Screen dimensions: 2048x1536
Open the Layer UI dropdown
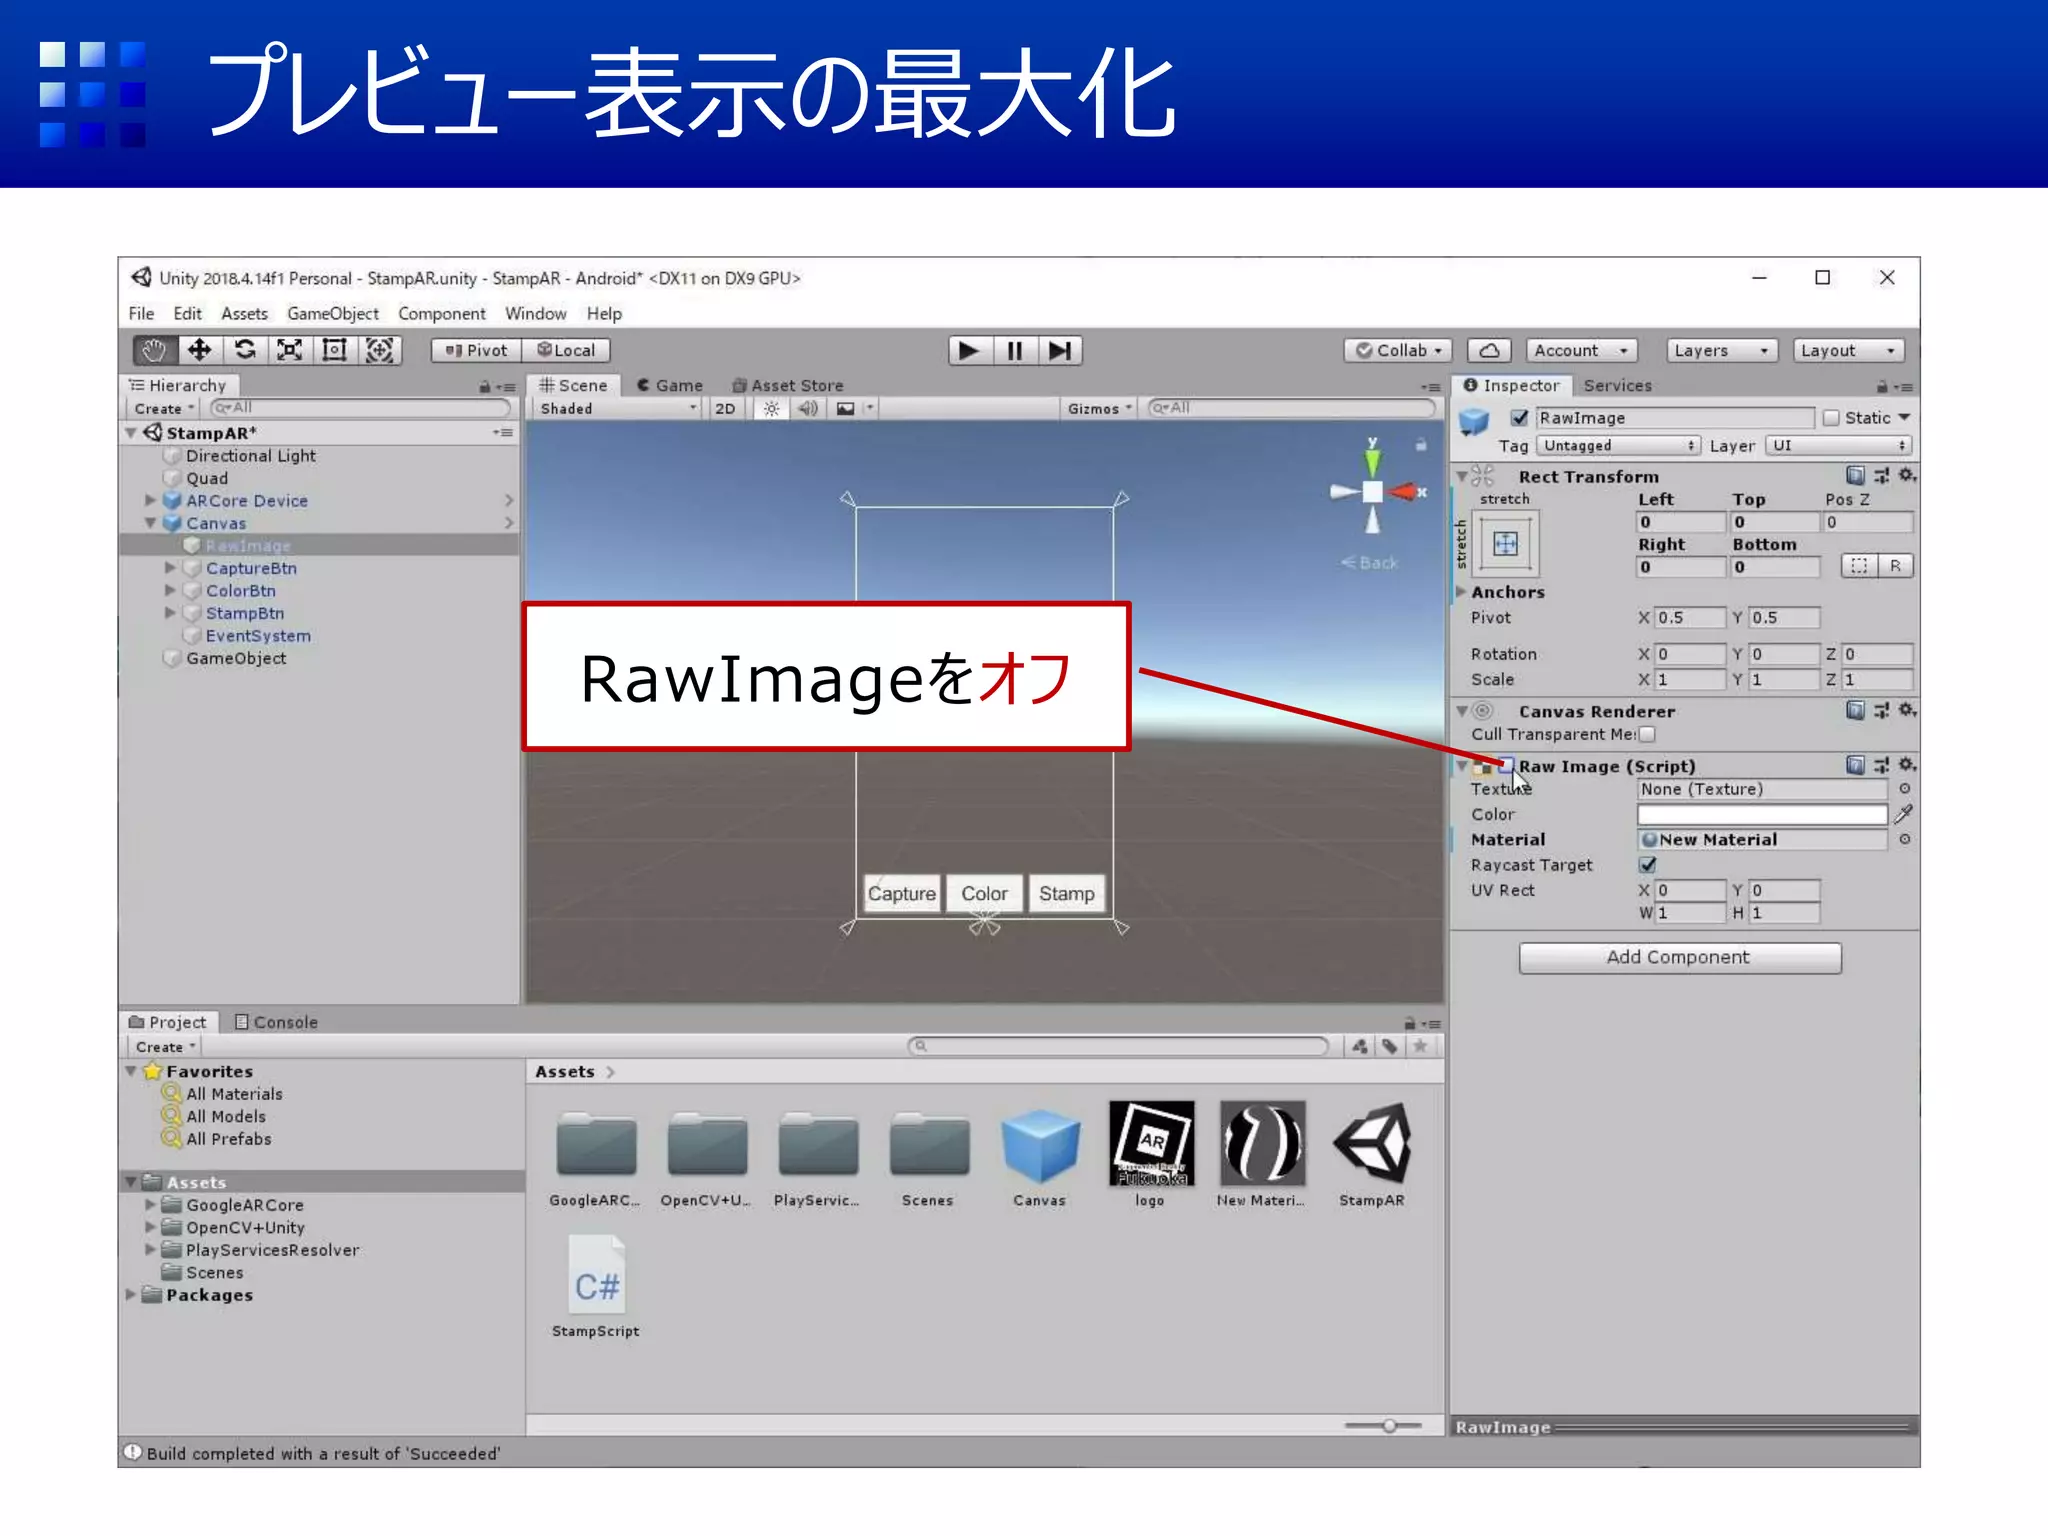(x=1838, y=445)
